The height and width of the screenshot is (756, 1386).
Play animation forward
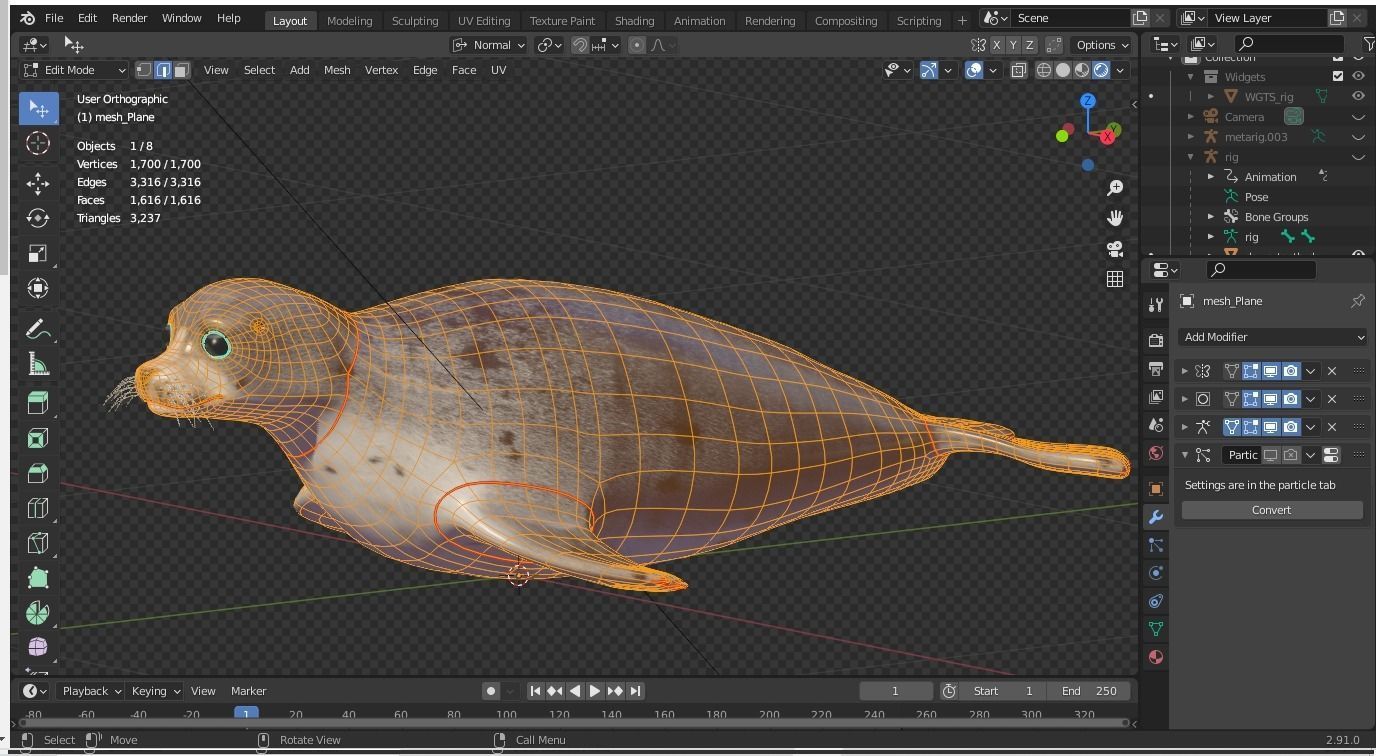[594, 691]
